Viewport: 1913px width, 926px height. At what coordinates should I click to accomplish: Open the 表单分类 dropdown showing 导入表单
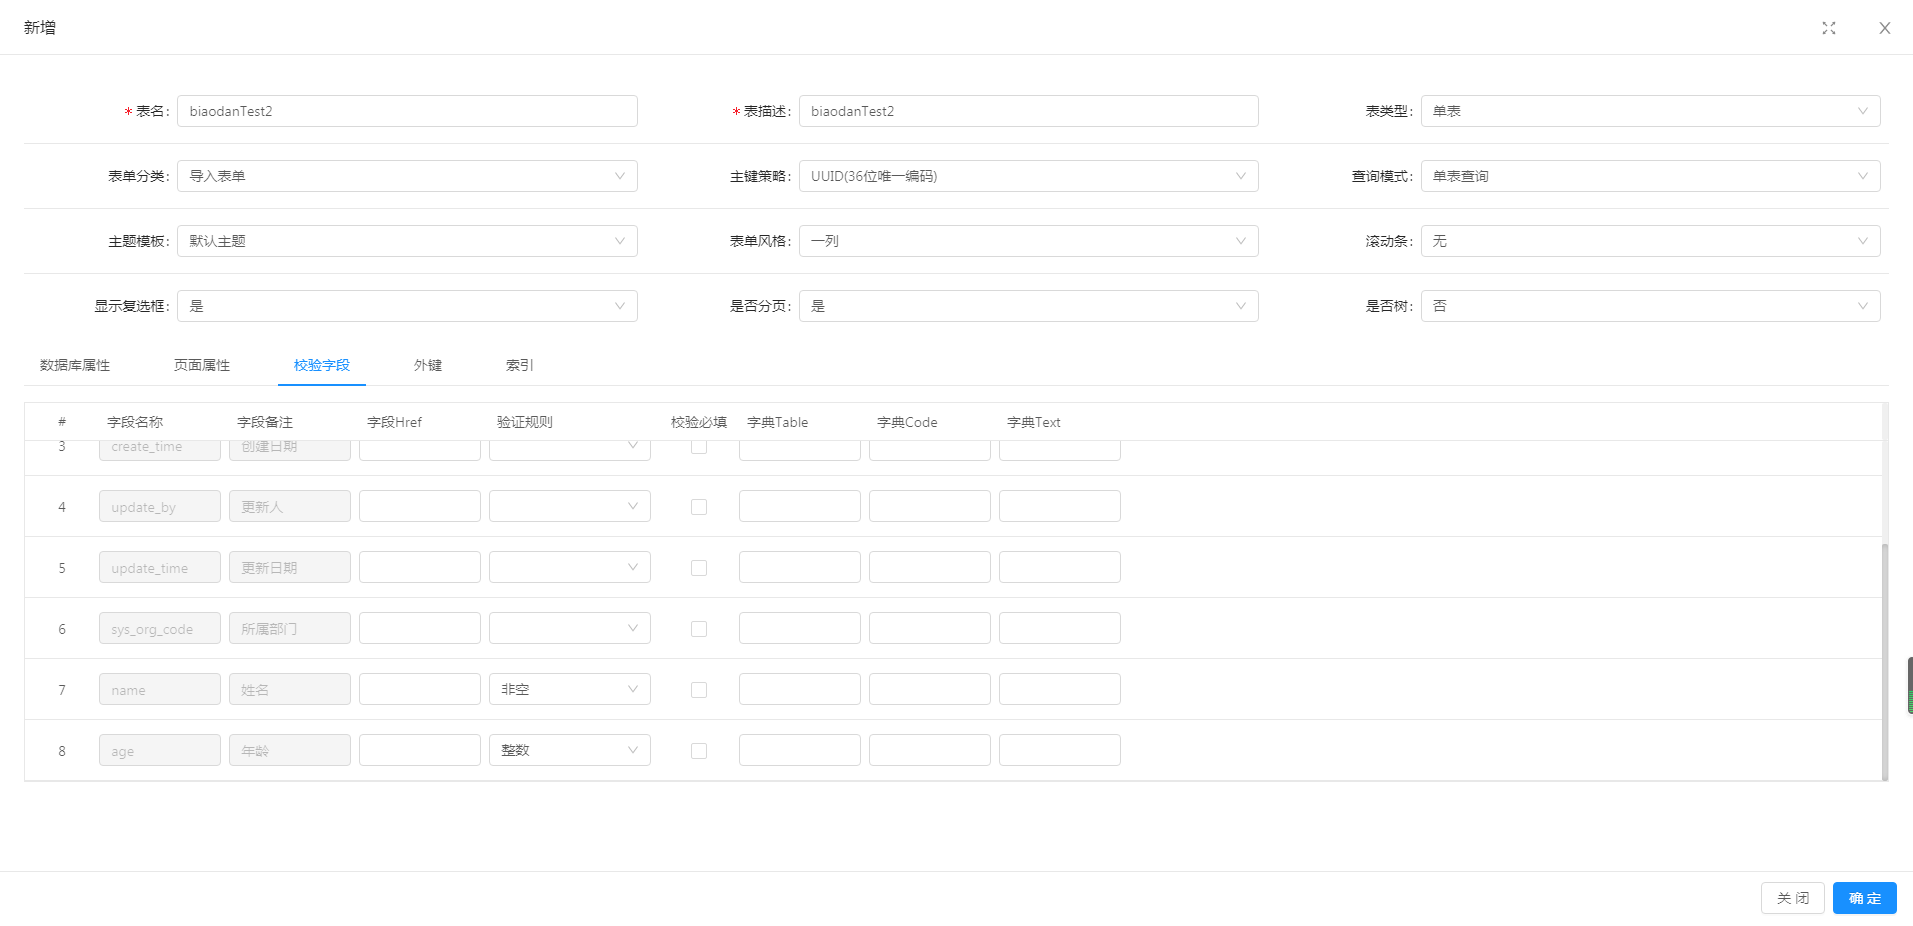[407, 176]
